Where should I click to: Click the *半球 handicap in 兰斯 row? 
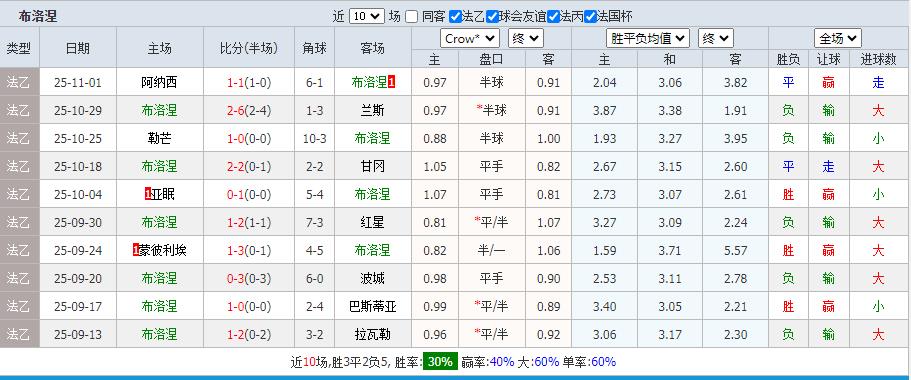[x=492, y=110]
